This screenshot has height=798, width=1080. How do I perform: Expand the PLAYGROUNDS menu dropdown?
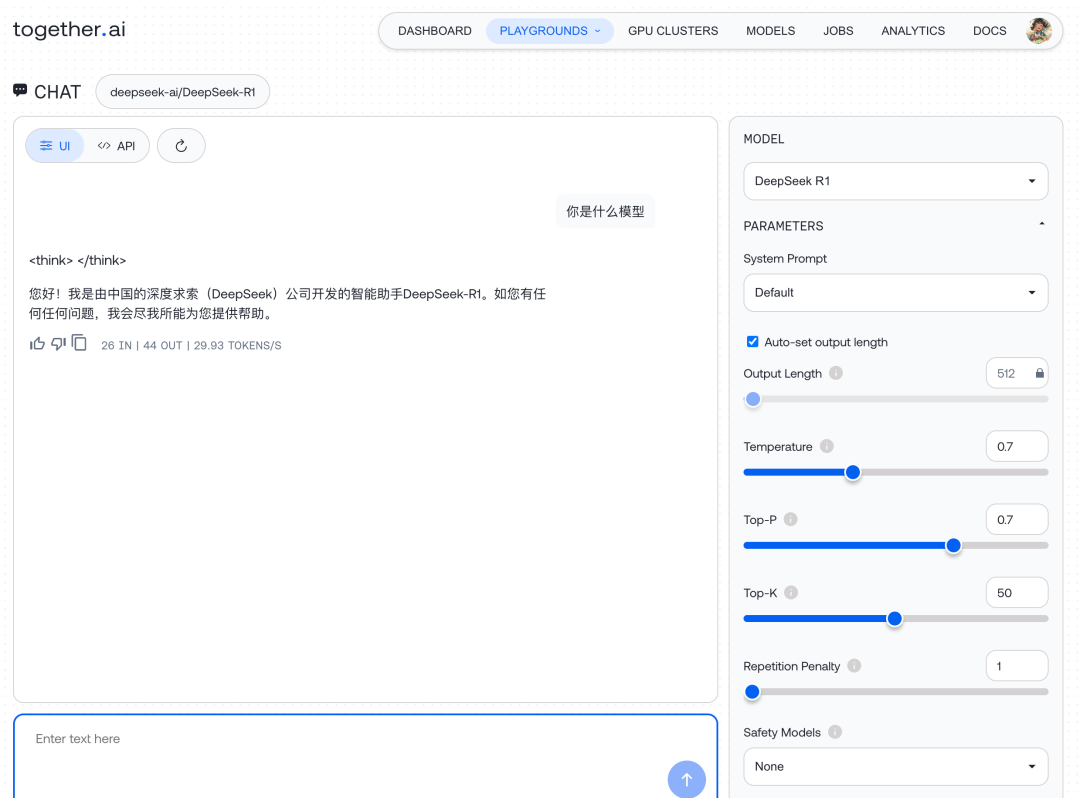(550, 31)
